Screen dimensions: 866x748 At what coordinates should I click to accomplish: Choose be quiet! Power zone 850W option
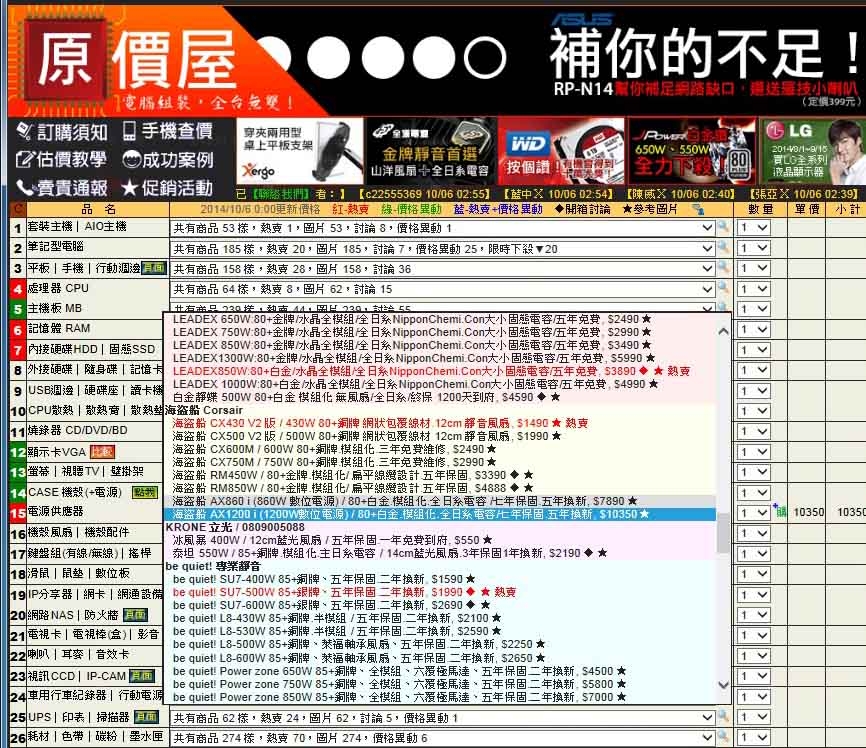click(x=440, y=697)
